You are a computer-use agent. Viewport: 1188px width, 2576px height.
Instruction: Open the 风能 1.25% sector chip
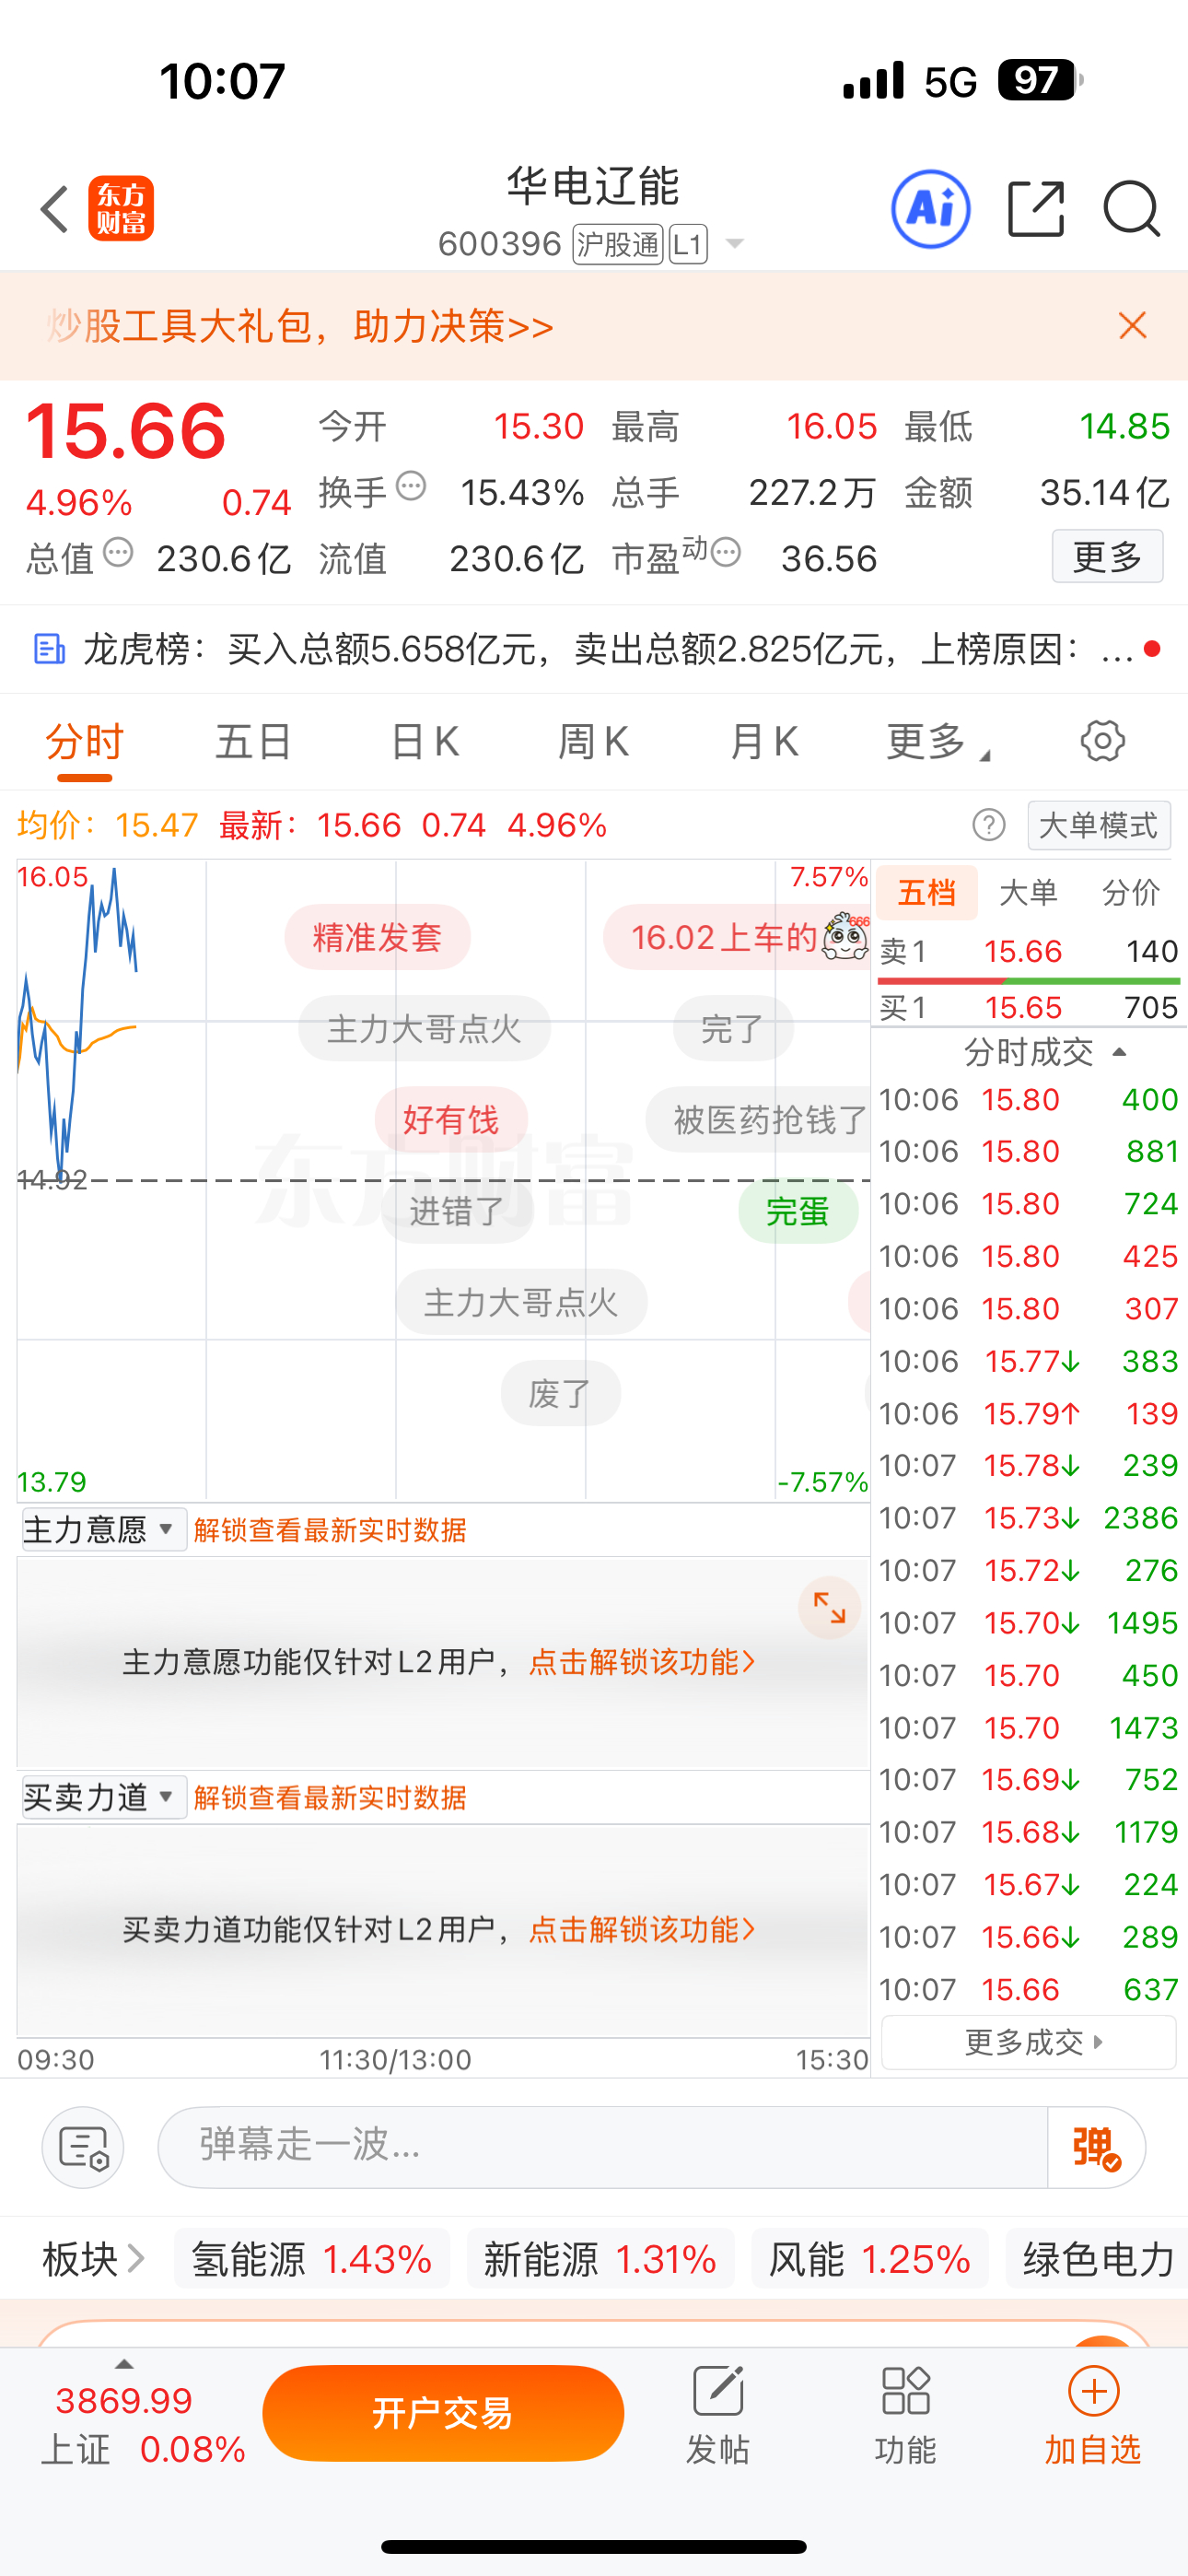(870, 2259)
